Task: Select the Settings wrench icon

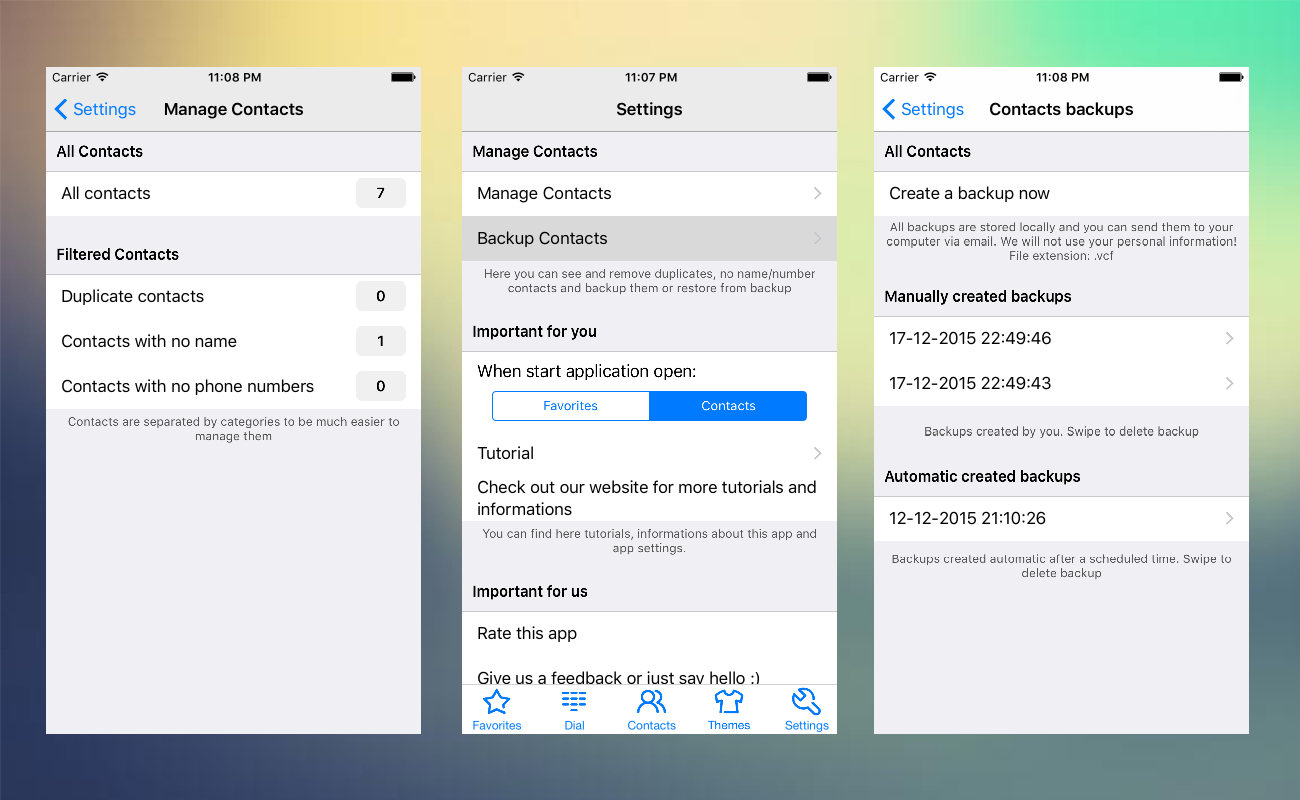Action: click(806, 709)
